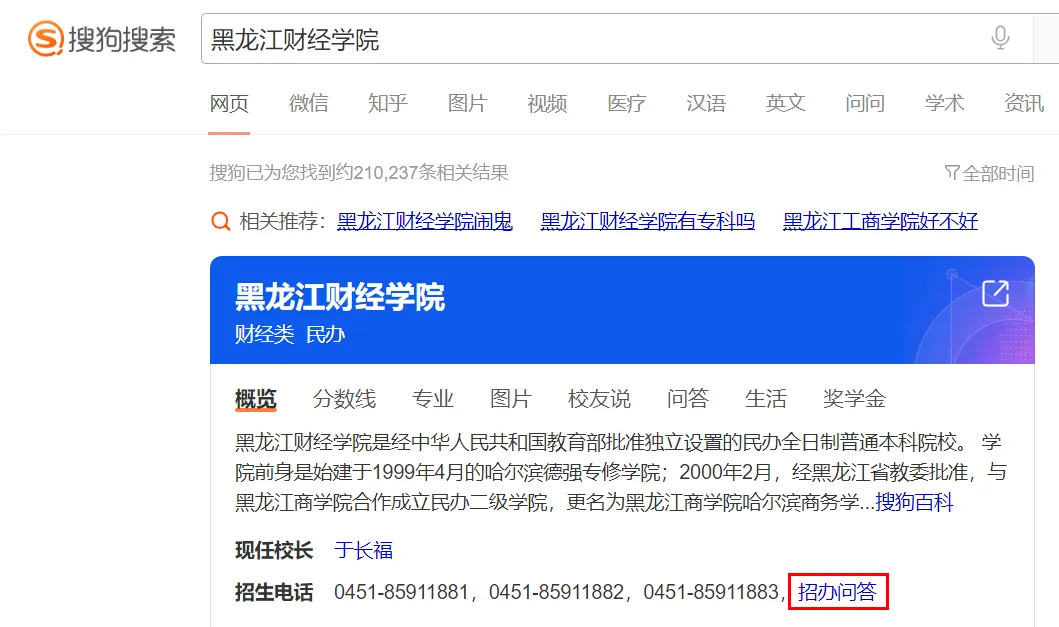
Task: Click the orange related-search magnifier icon
Action: point(220,222)
